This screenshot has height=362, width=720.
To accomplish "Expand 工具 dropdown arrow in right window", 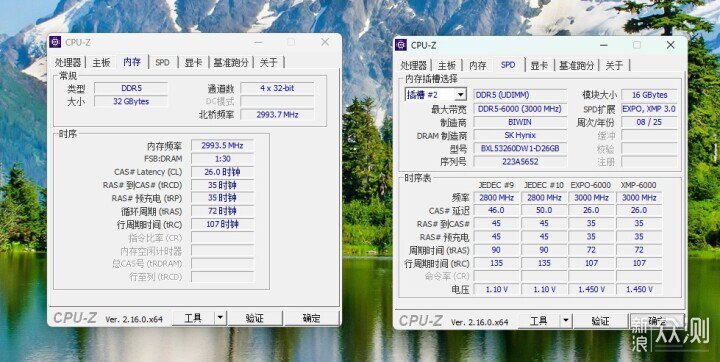I will pyautogui.click(x=566, y=322).
